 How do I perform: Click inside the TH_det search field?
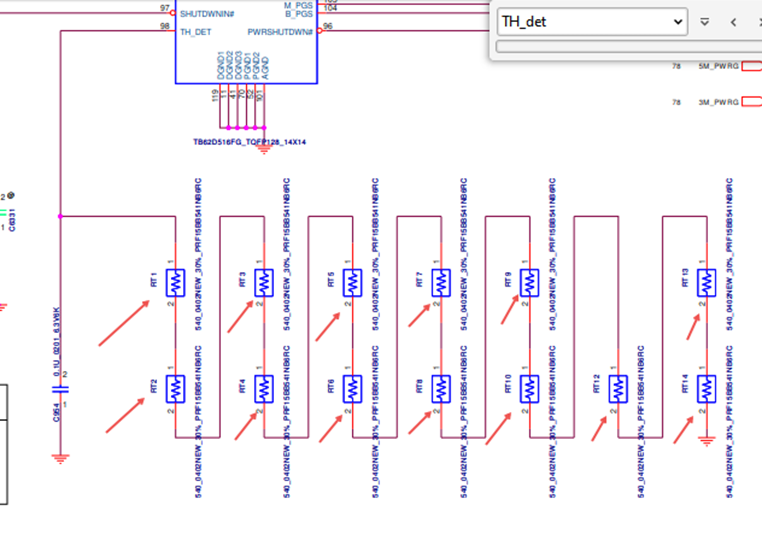tap(585, 21)
